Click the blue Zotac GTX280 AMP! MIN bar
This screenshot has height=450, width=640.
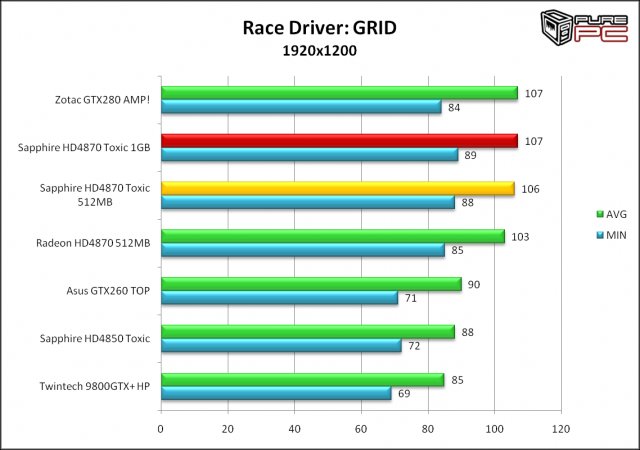pyautogui.click(x=302, y=107)
